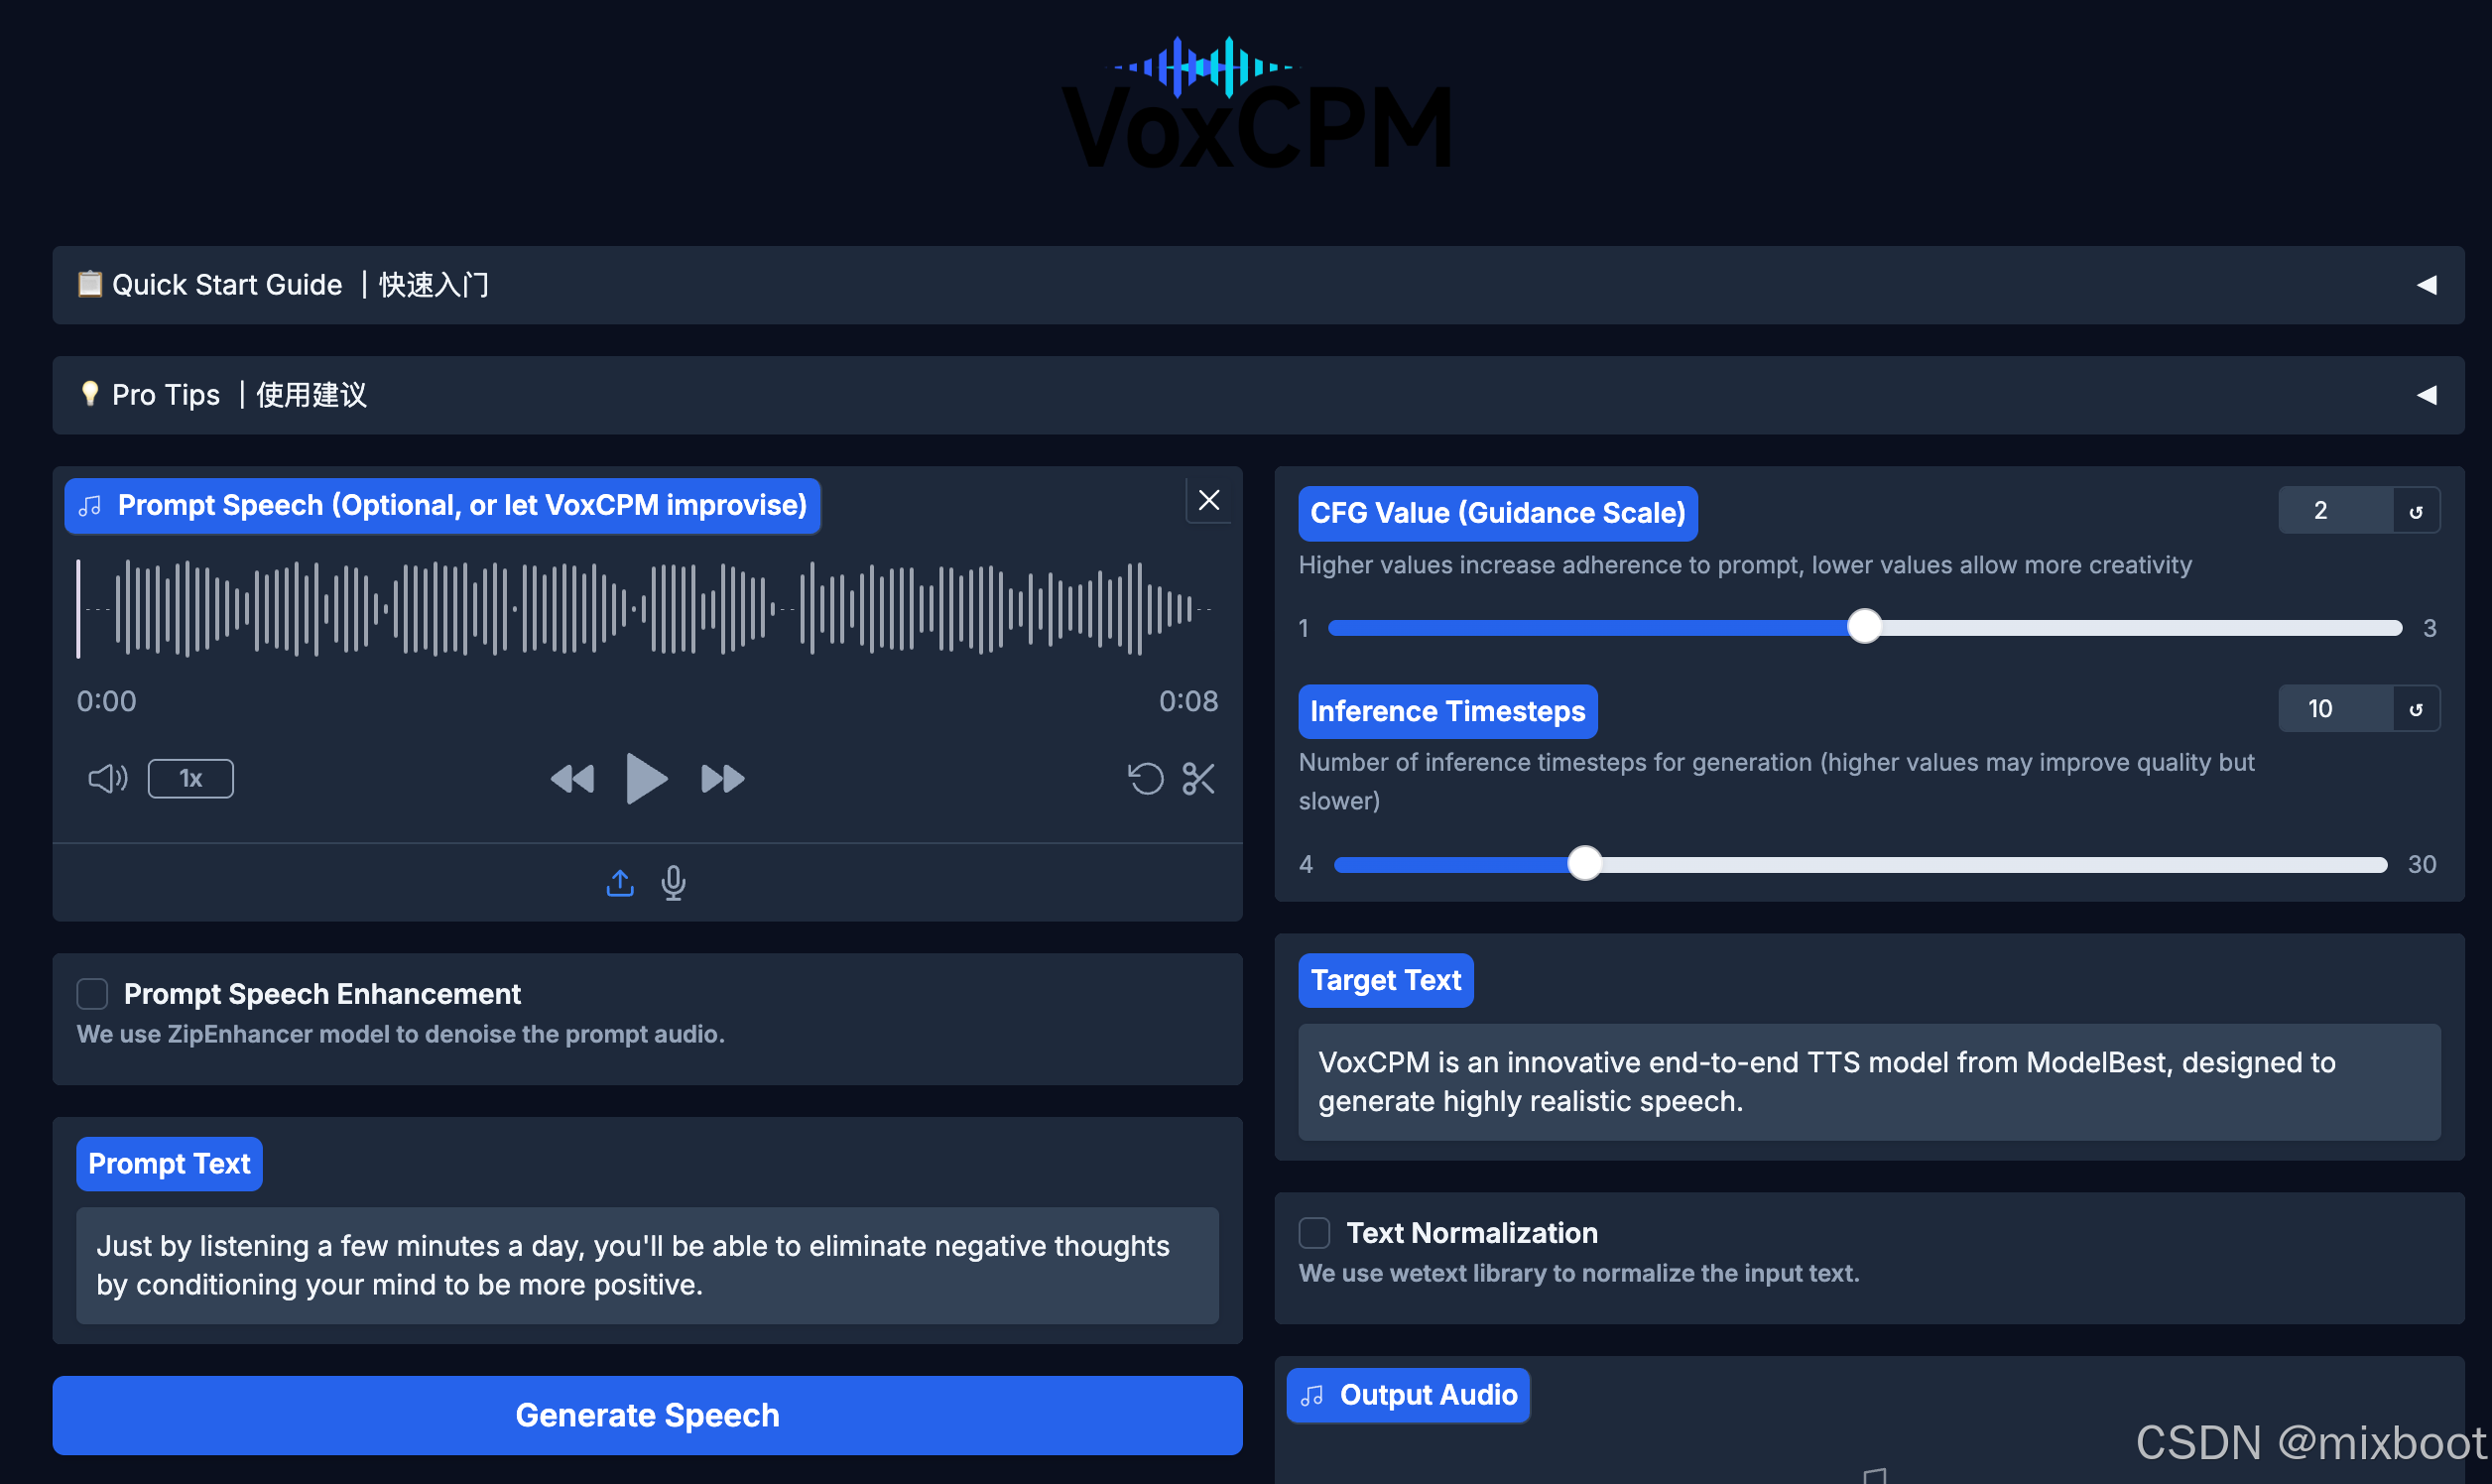Open the scissors trim tool
Viewport: 2492px width, 1484px height.
(x=1198, y=778)
